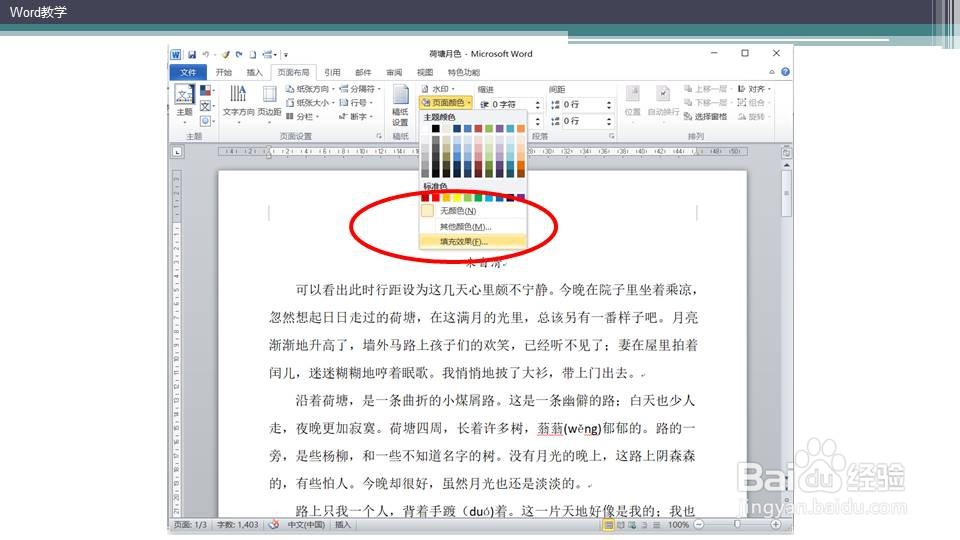The height and width of the screenshot is (540, 960).
Task: Click the theme fonts icon beside 主题
Action: tap(206, 106)
